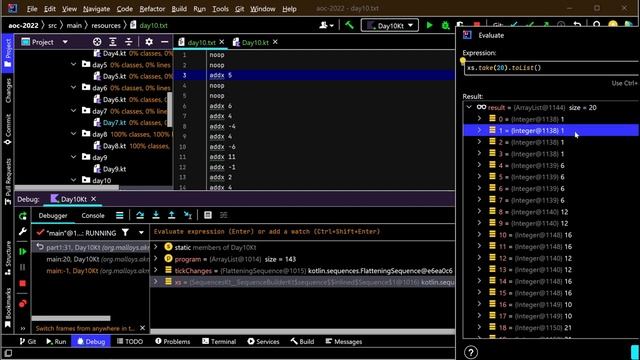Screen dimensions: 640x360
Task: Filter debugger threads funnel icon
Action: [125, 233]
